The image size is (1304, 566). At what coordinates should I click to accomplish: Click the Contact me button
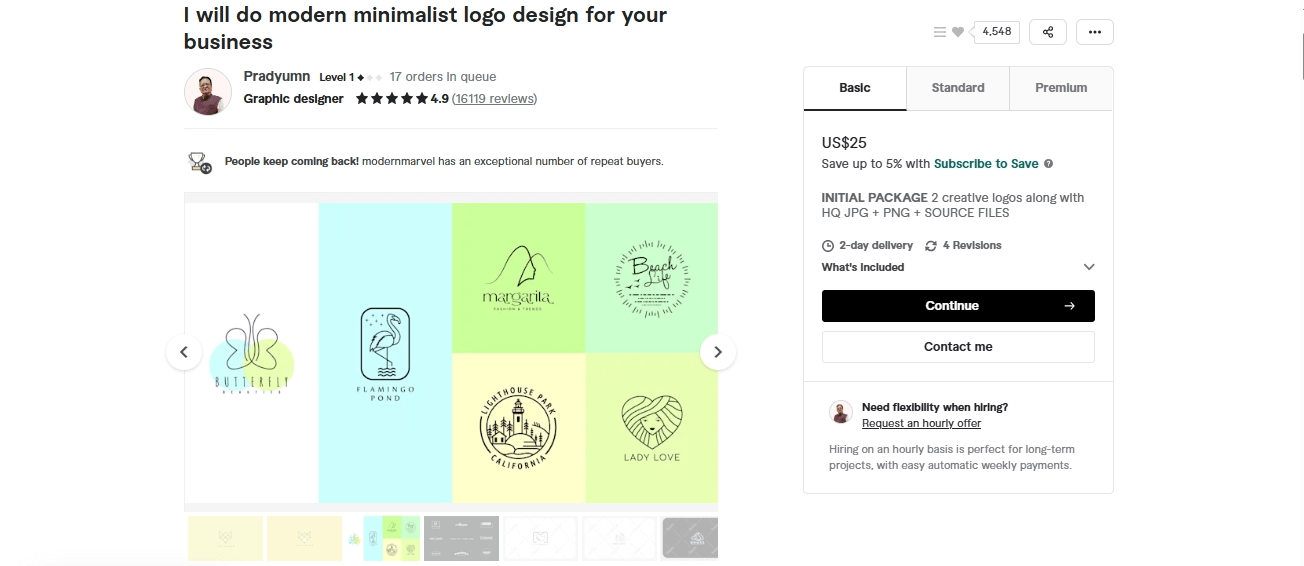tap(958, 347)
